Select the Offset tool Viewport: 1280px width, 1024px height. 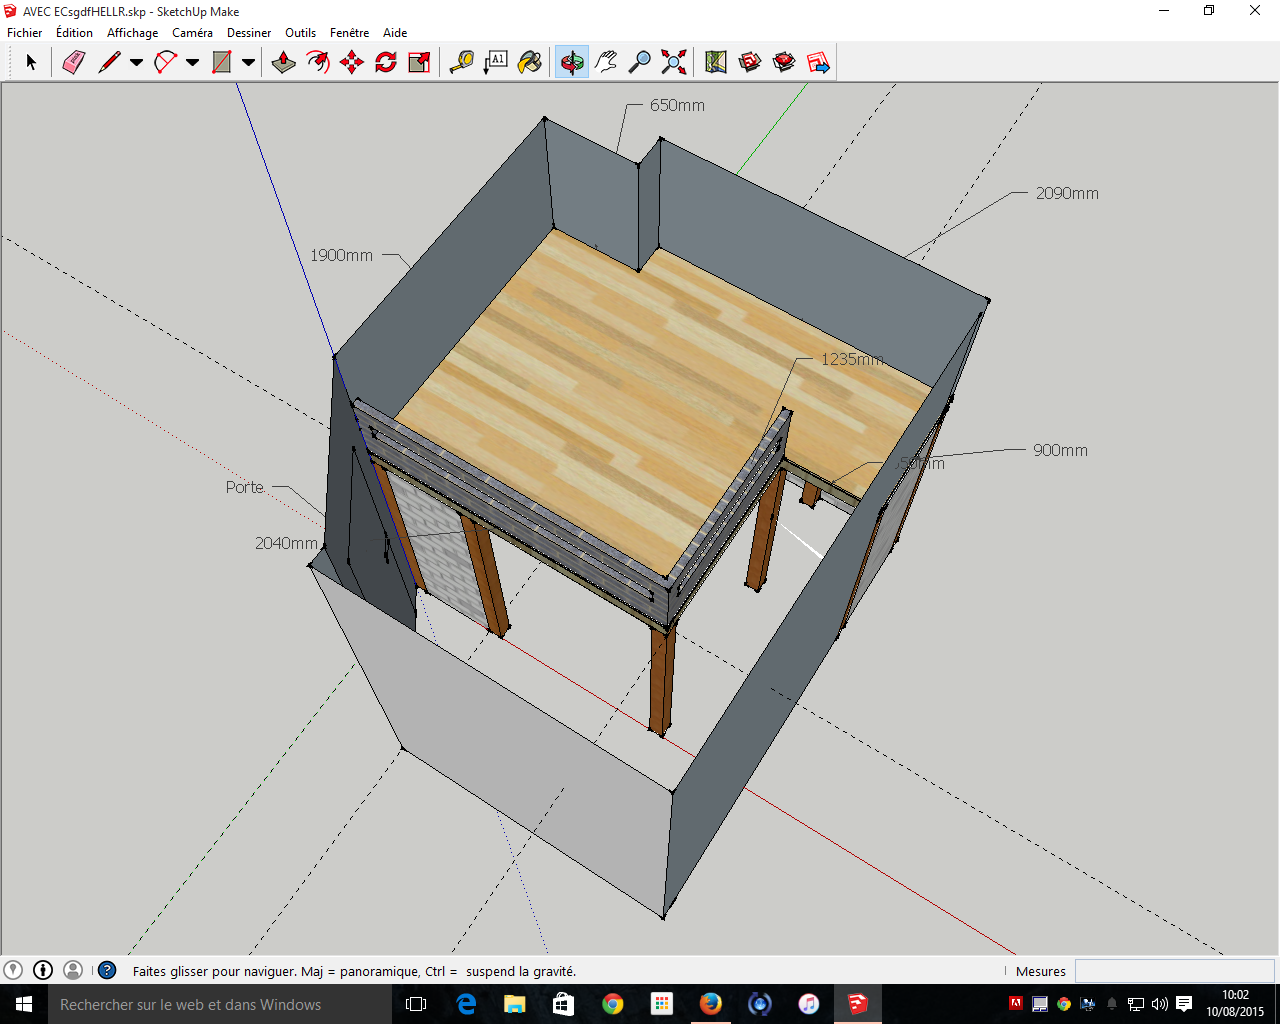pyautogui.click(x=318, y=62)
